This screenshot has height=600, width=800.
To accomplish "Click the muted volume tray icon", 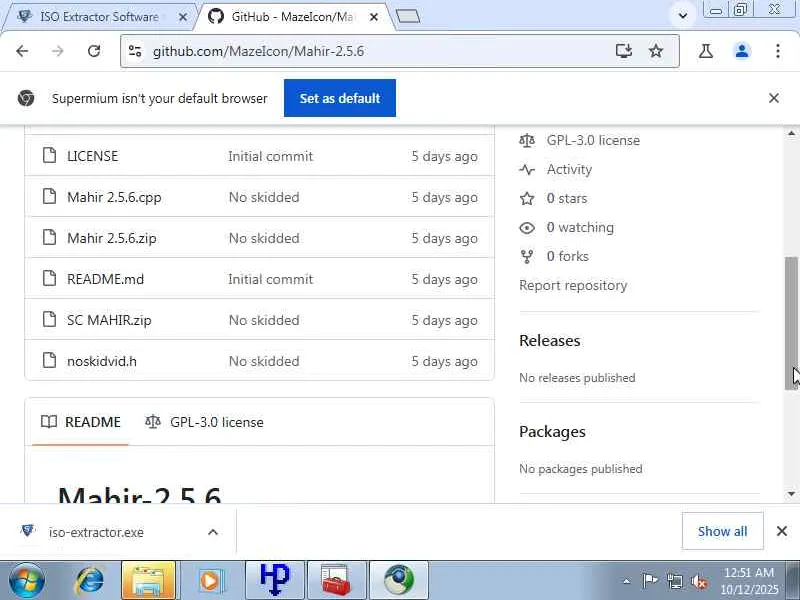I will pyautogui.click(x=699, y=581).
